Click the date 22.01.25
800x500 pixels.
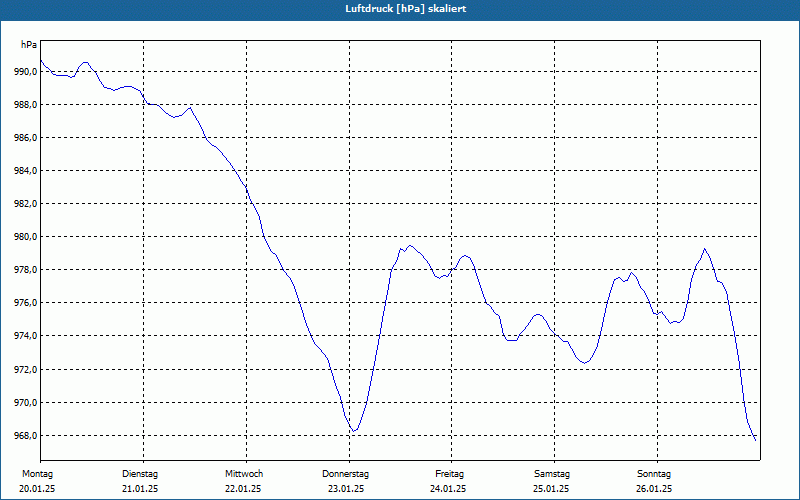(243, 489)
